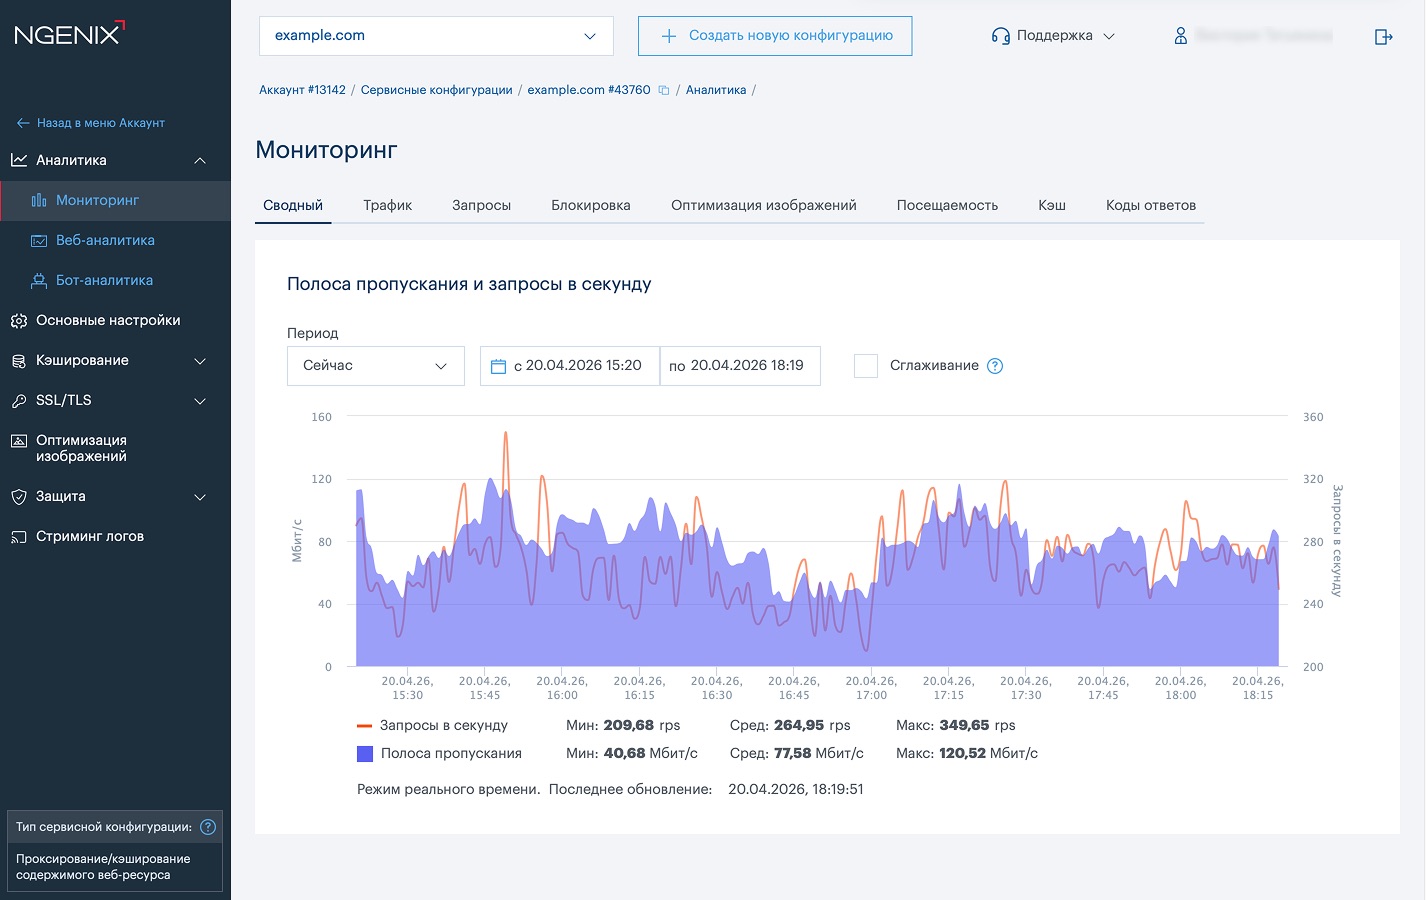The height and width of the screenshot is (900, 1426).
Task: Click the help icon beside Сглаживание
Action: click(x=995, y=366)
